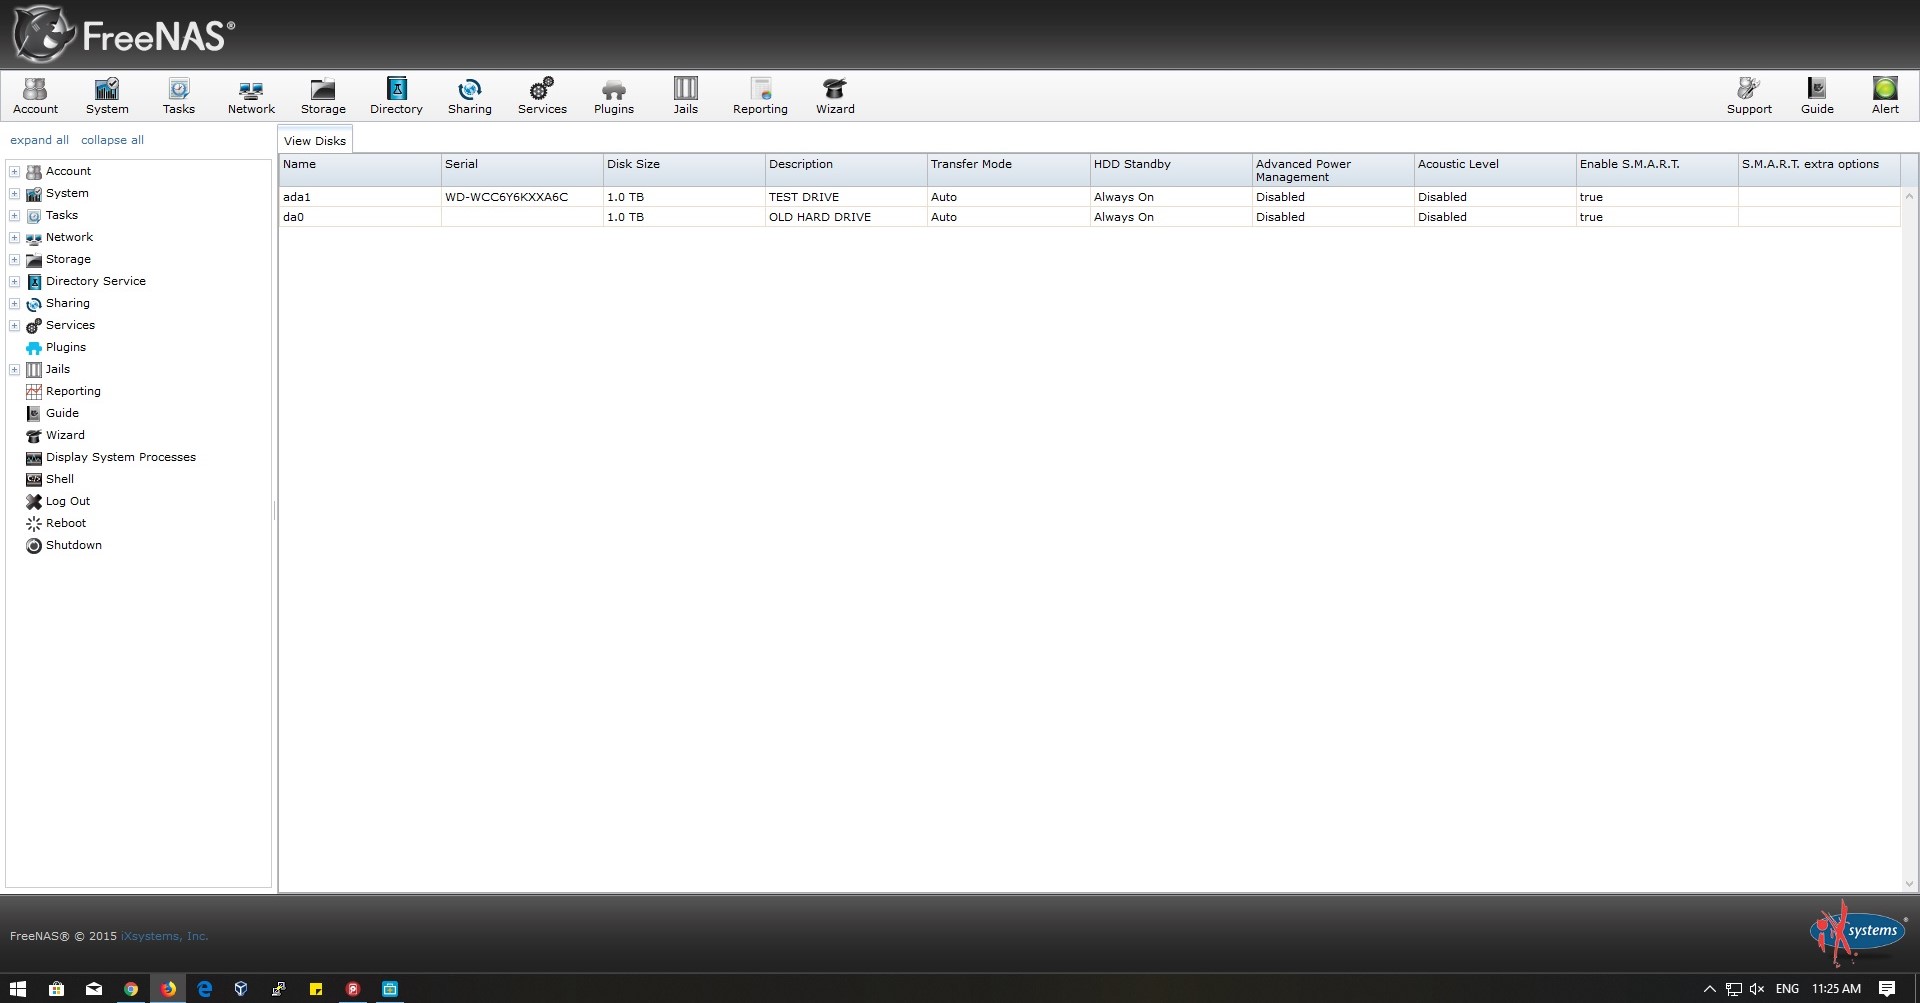Screen dimensions: 1920x1003
Task: Expand the Directory Service tree node
Action: (x=15, y=282)
